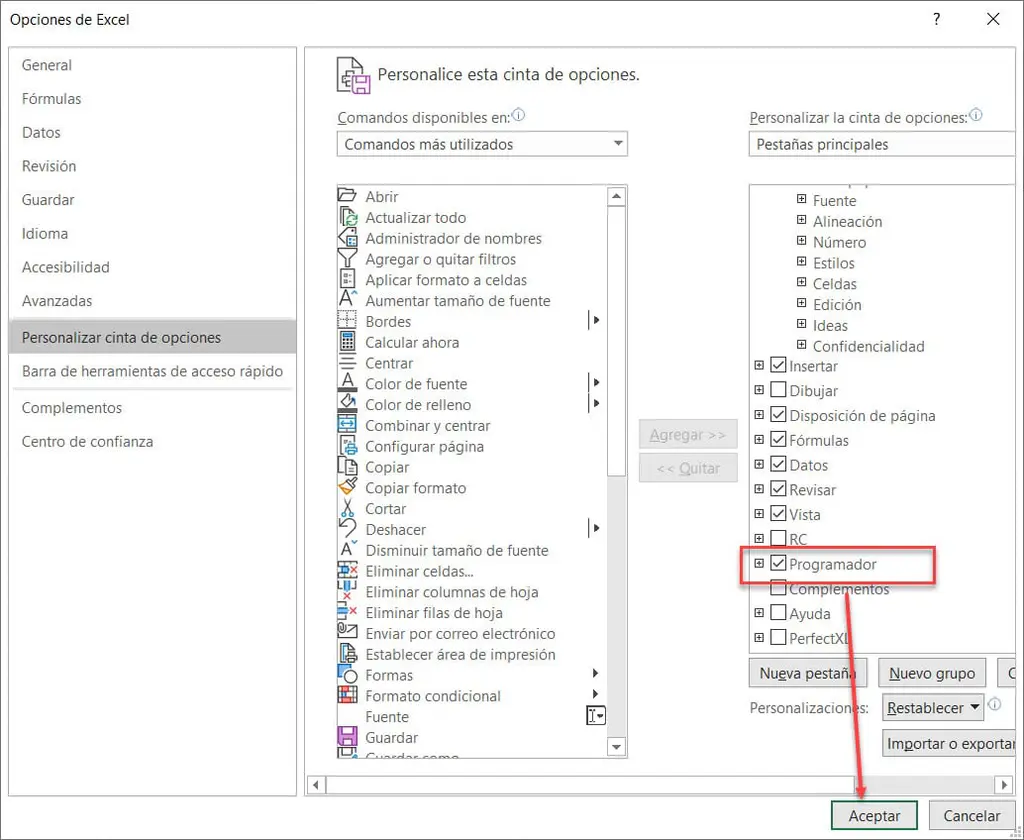Select the Formato condicional icon
Image resolution: width=1024 pixels, height=840 pixels.
(x=348, y=695)
